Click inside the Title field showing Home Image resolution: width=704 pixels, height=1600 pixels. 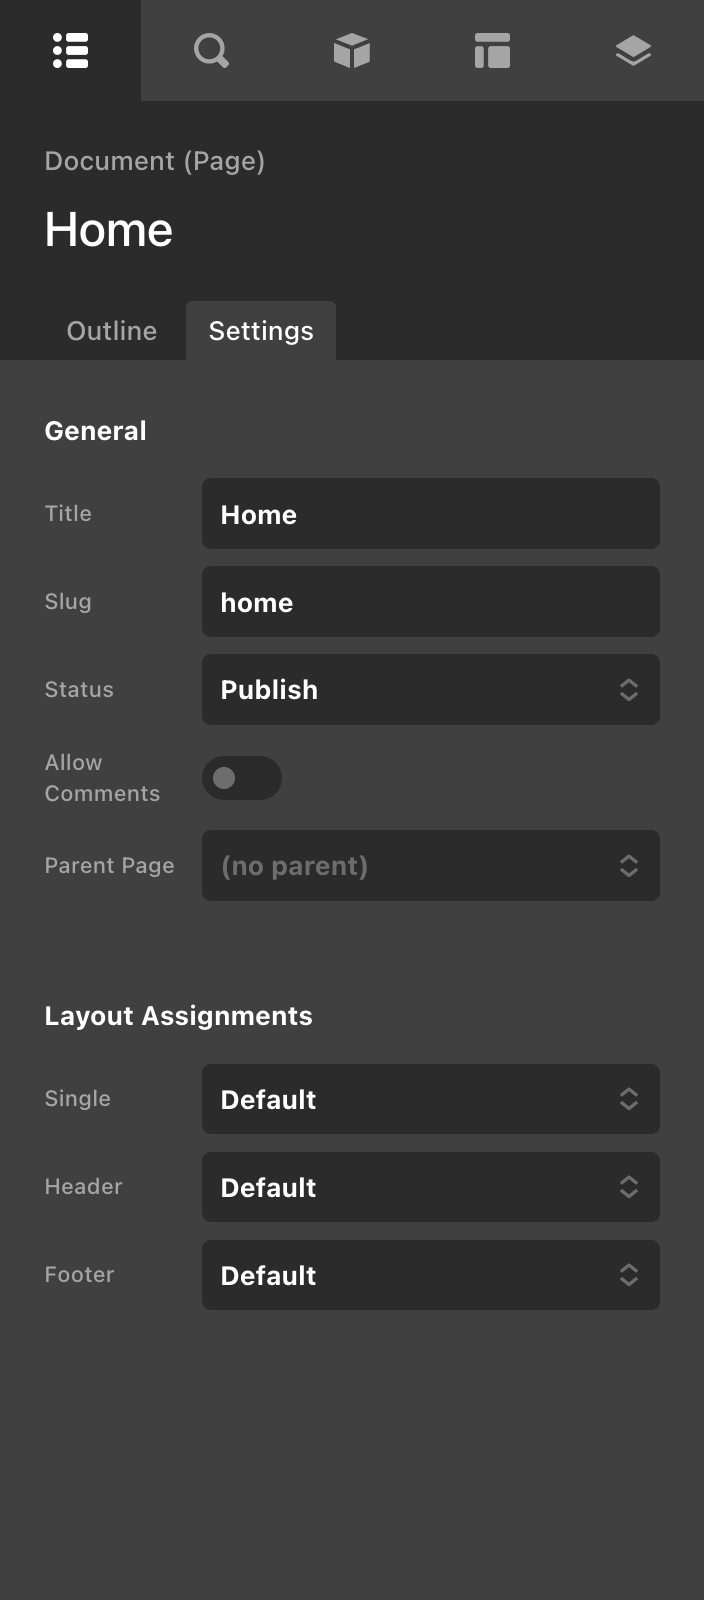pyautogui.click(x=430, y=513)
